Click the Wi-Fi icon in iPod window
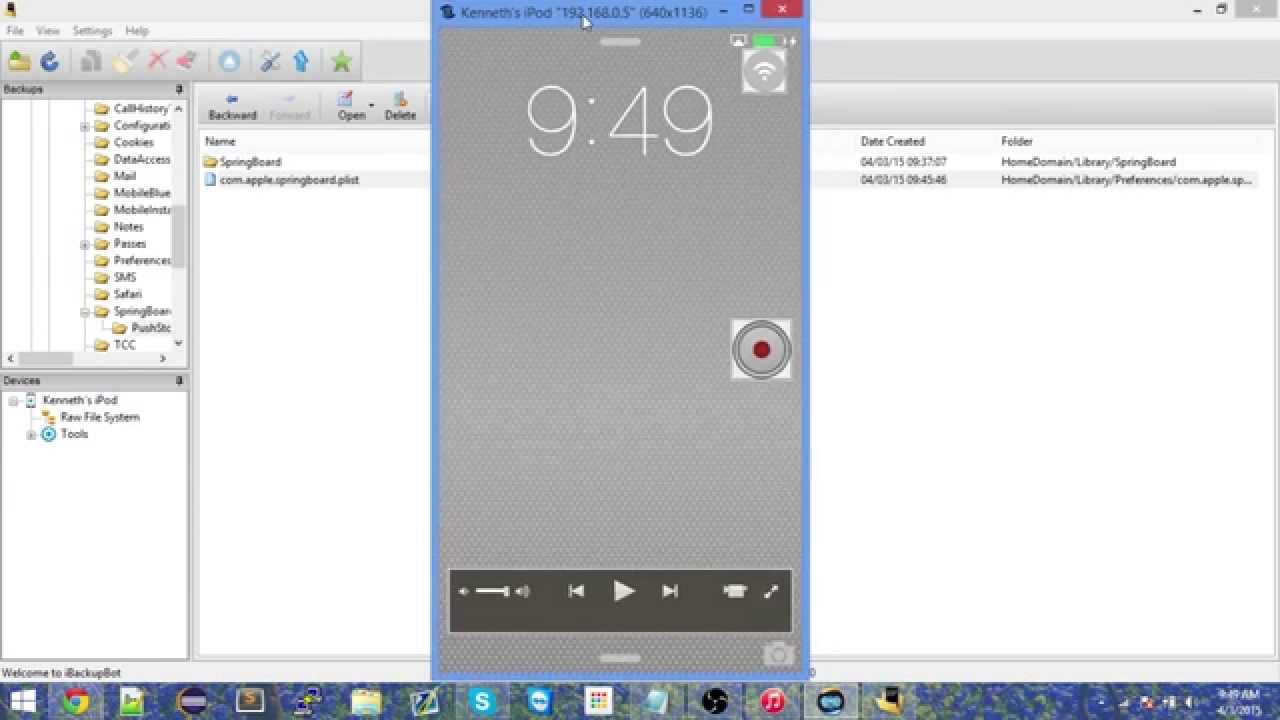The image size is (1280, 720). pos(764,71)
